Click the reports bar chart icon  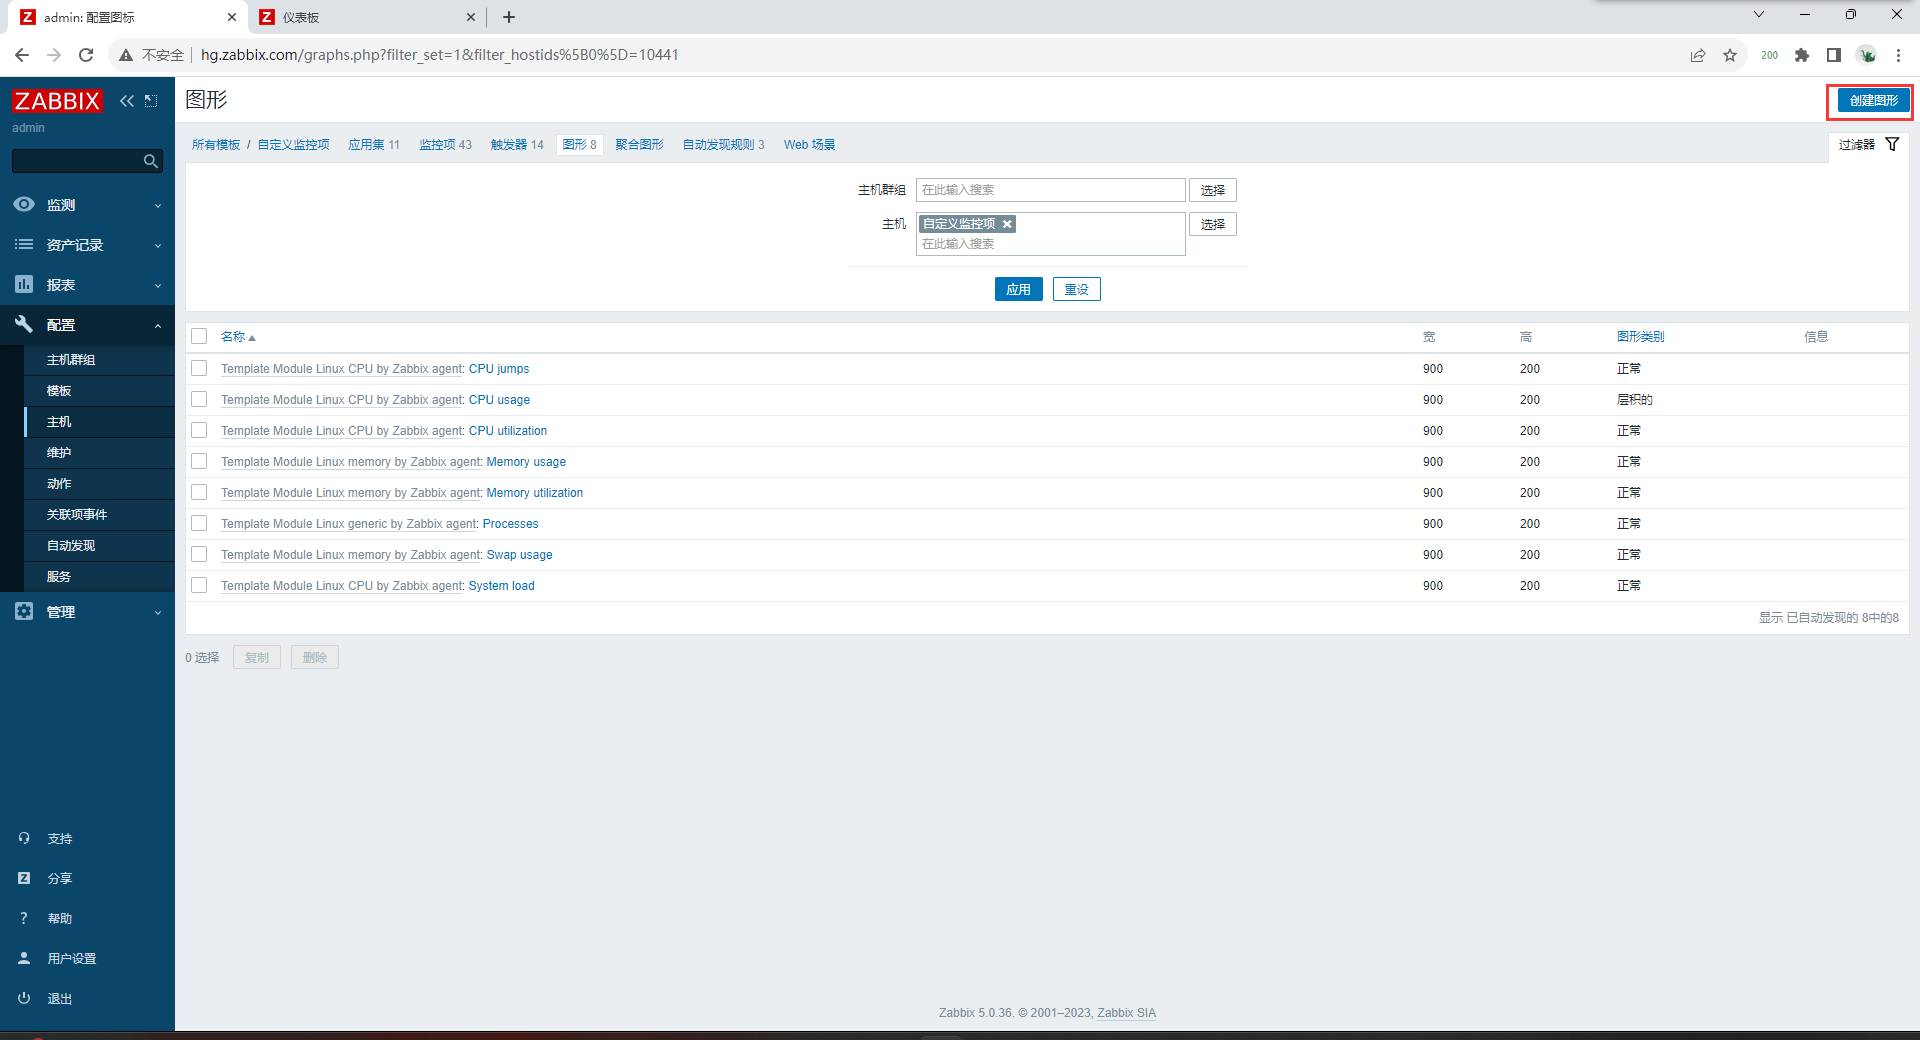[24, 284]
